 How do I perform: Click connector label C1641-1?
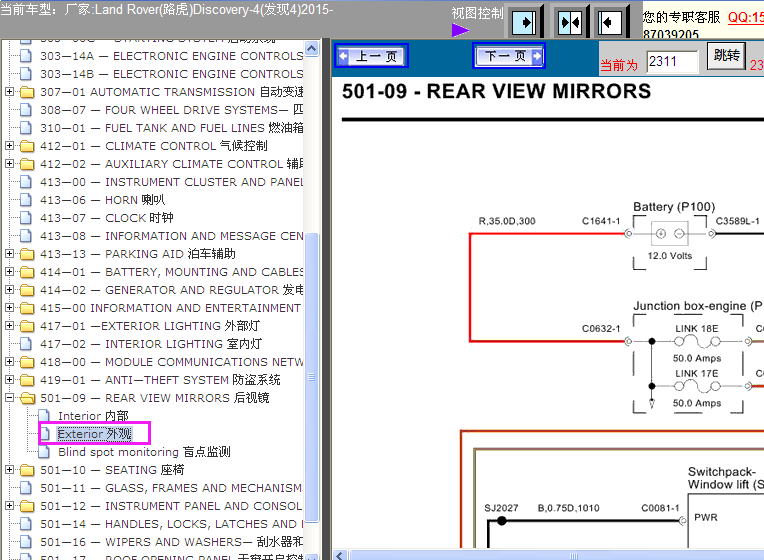pyautogui.click(x=601, y=221)
